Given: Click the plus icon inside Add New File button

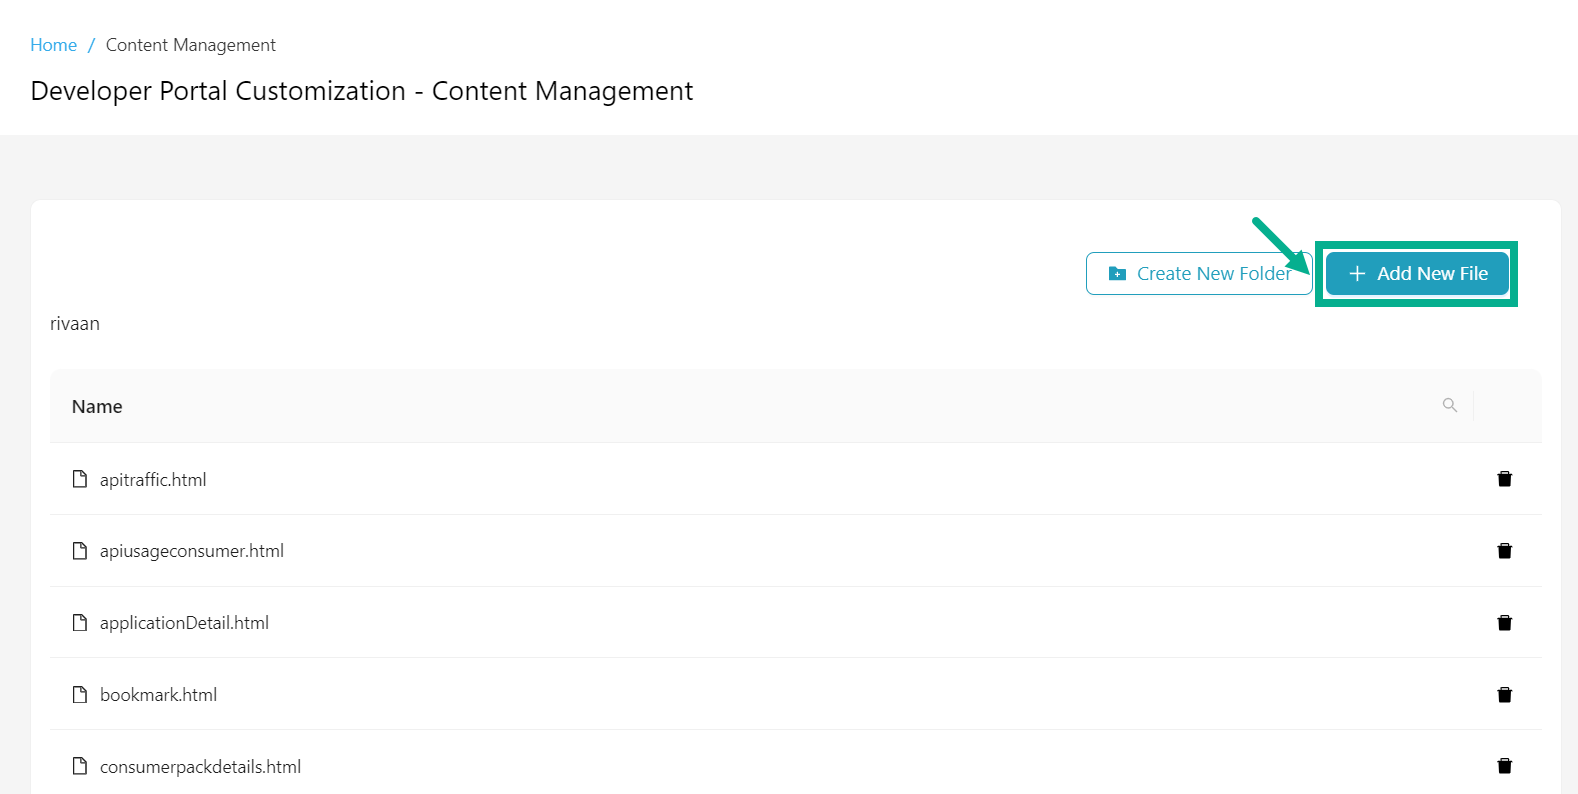Looking at the screenshot, I should [1357, 273].
